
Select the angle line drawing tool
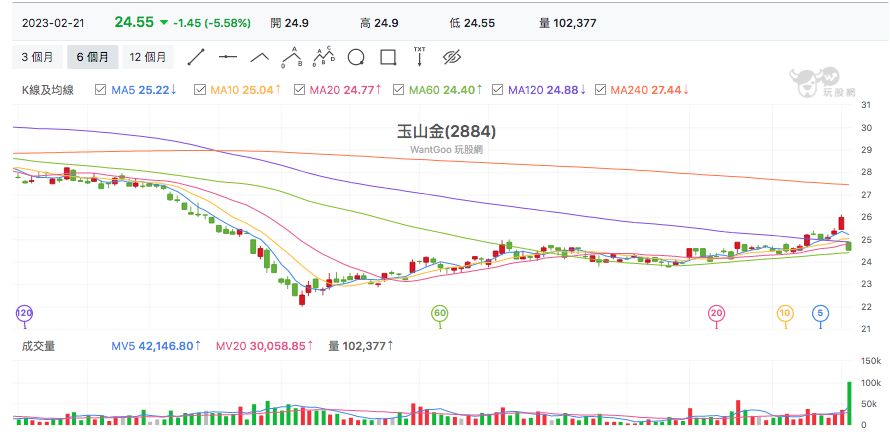coord(260,57)
